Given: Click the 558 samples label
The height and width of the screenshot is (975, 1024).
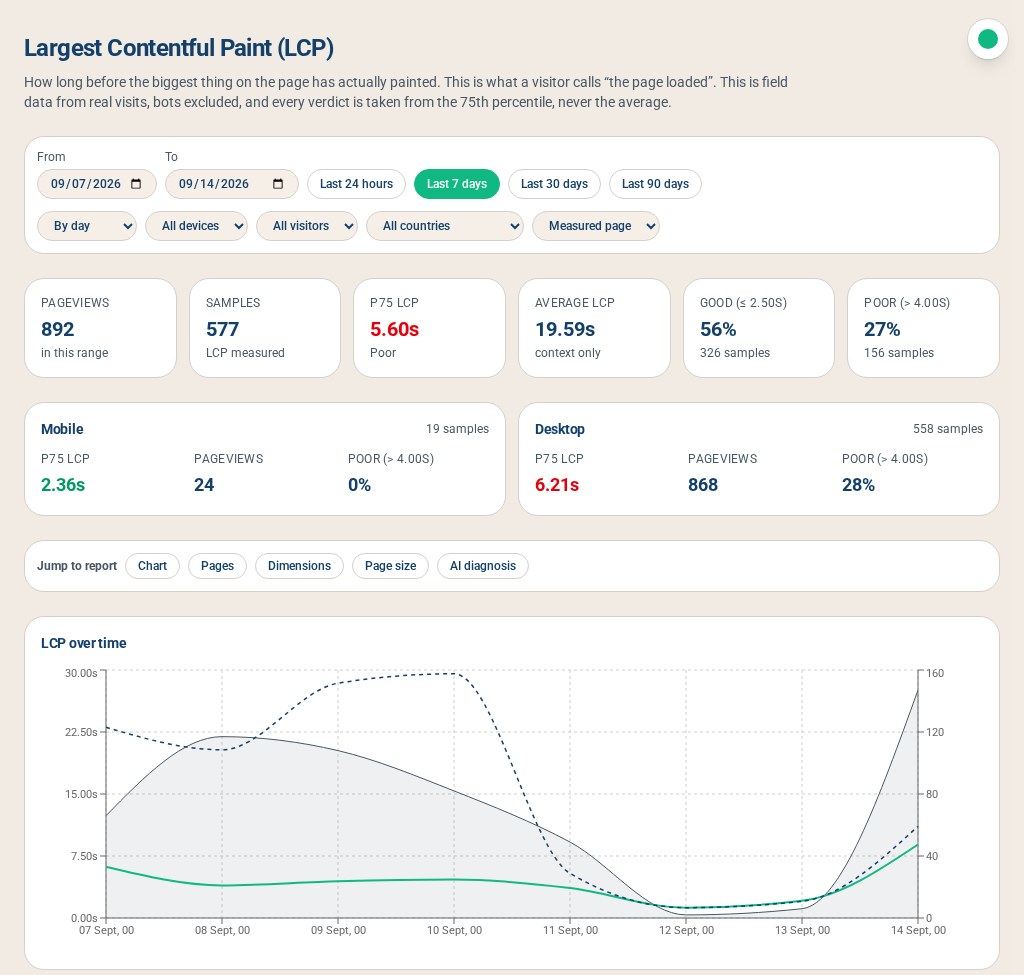Looking at the screenshot, I should point(948,429).
